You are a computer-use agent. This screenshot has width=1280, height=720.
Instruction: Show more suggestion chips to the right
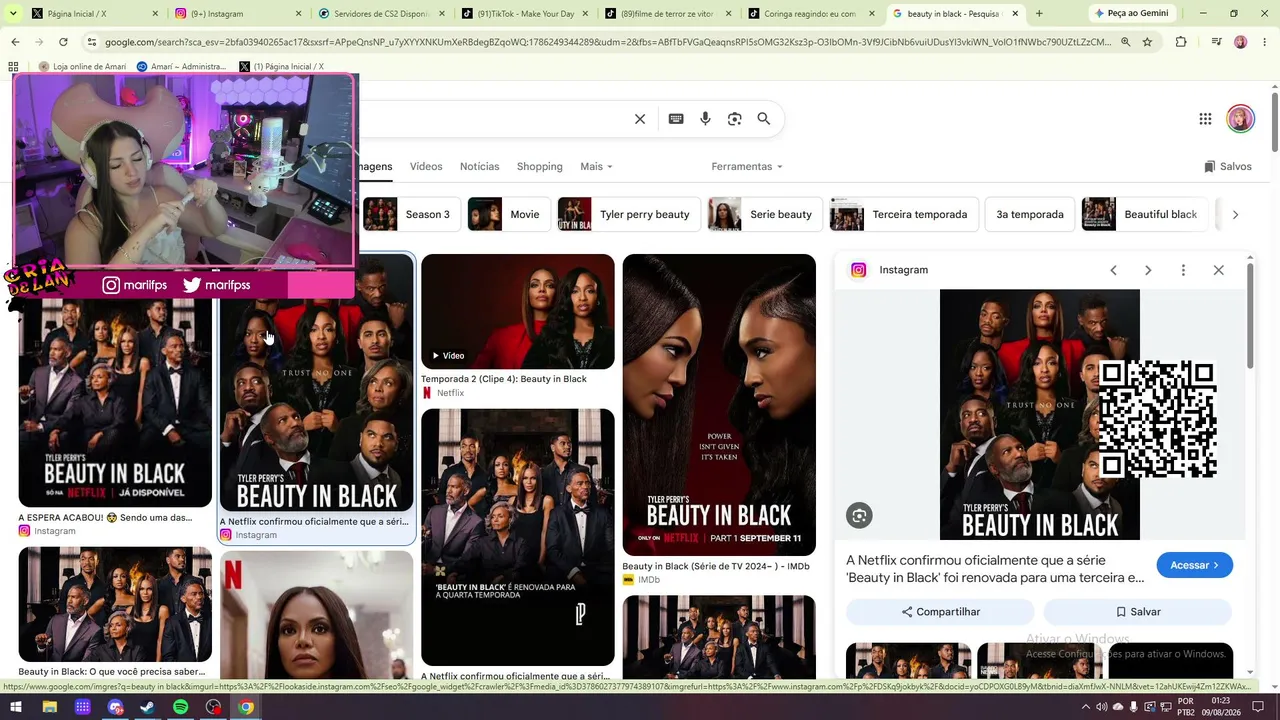tap(1235, 214)
